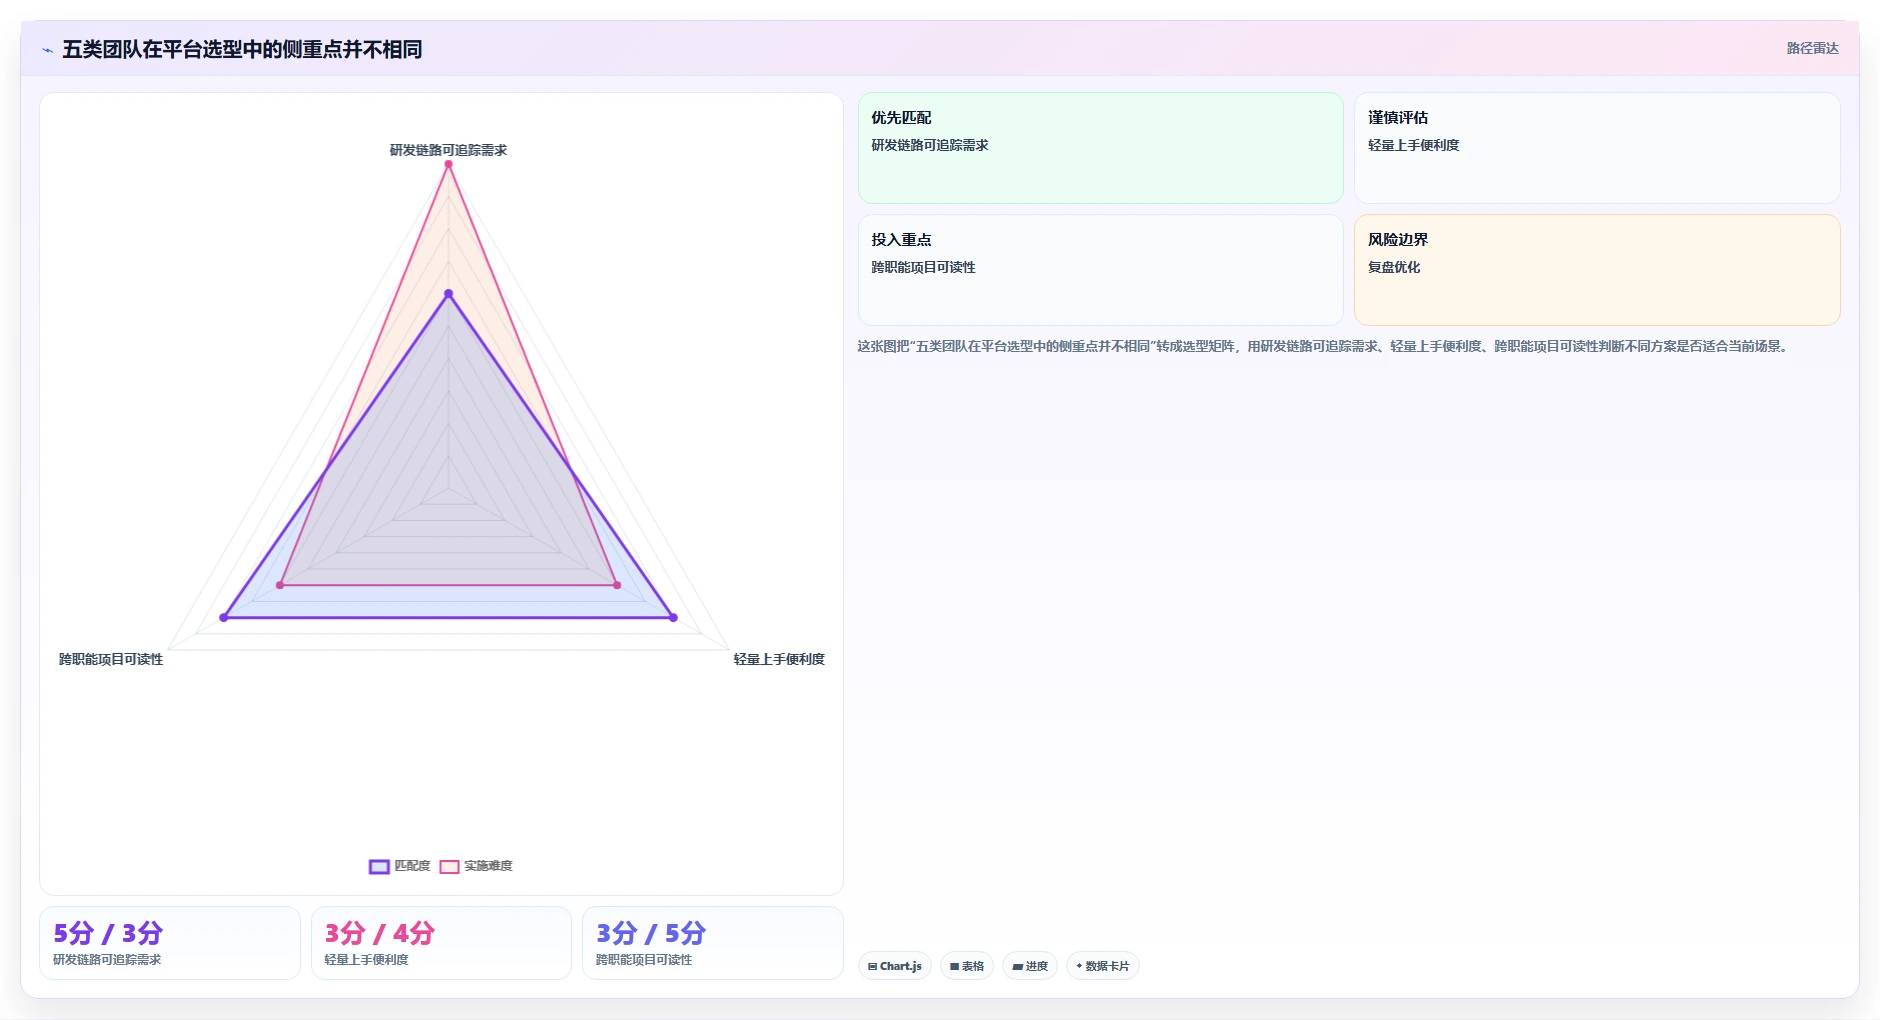Screen dimensions: 1880x1020
Task: Open the 谨慎评估 card
Action: [x=1597, y=148]
